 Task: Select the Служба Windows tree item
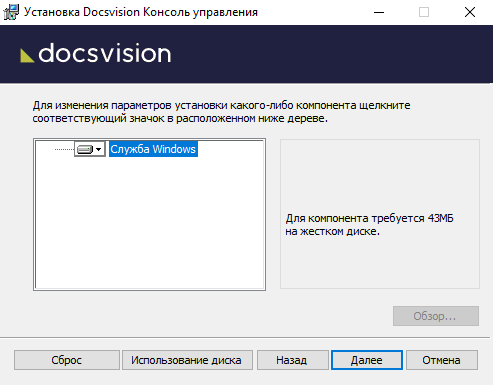(153, 149)
